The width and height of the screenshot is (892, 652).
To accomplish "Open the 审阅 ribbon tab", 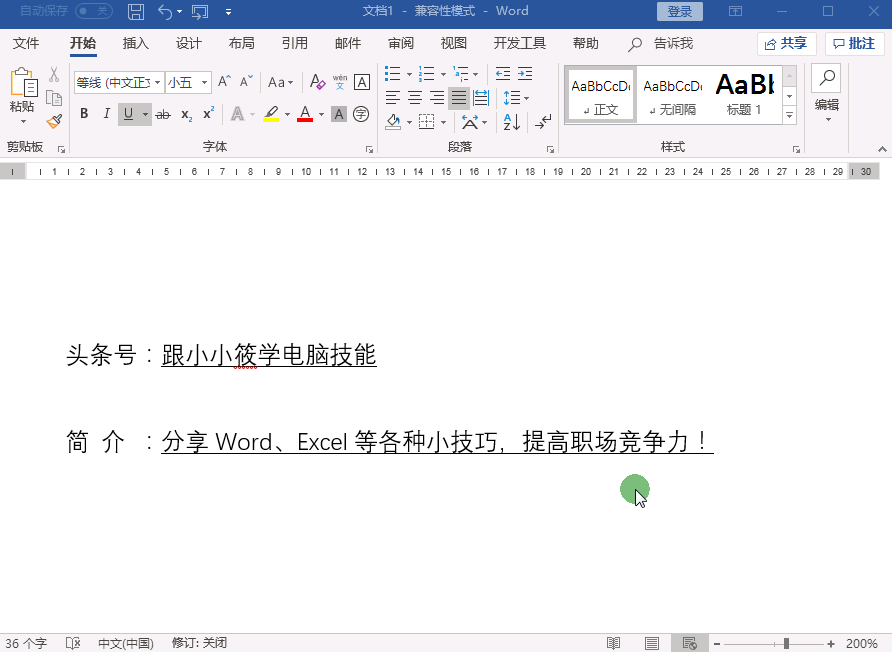I will pyautogui.click(x=401, y=43).
